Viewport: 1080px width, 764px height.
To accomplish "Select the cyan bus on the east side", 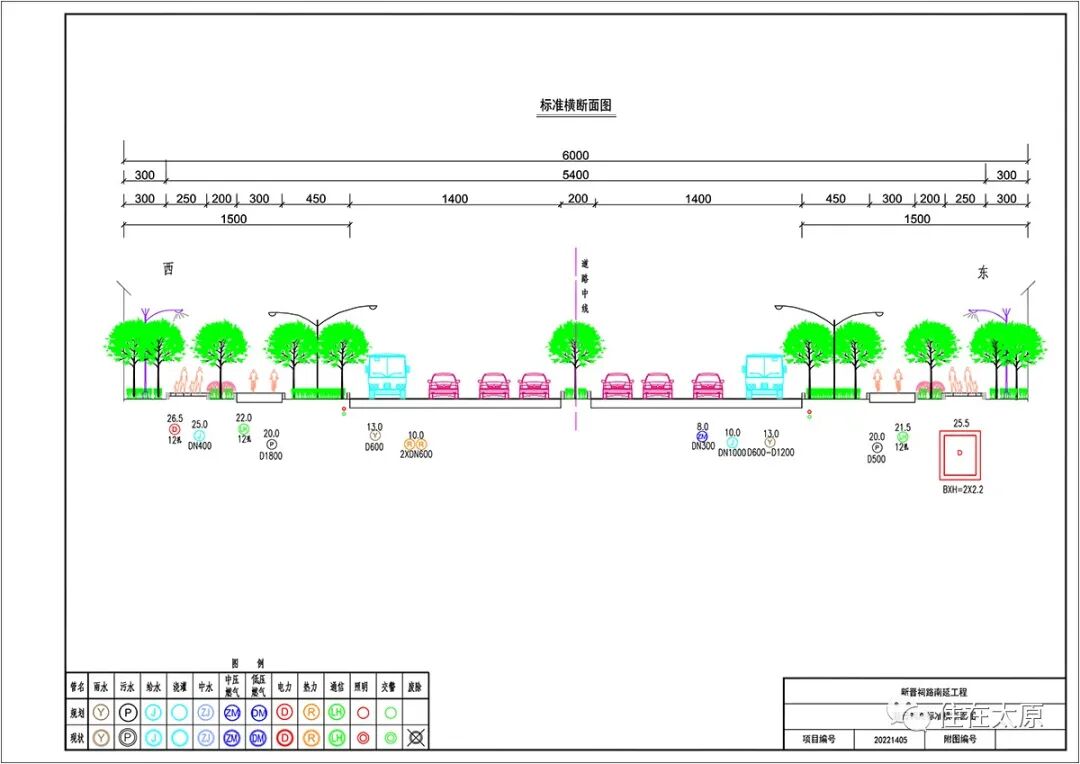I will tap(764, 374).
